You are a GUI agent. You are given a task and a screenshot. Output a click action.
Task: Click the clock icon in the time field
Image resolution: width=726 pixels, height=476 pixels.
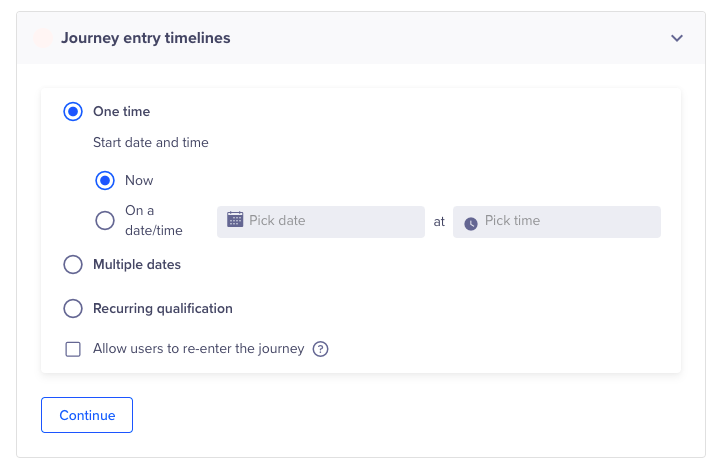pos(471,222)
